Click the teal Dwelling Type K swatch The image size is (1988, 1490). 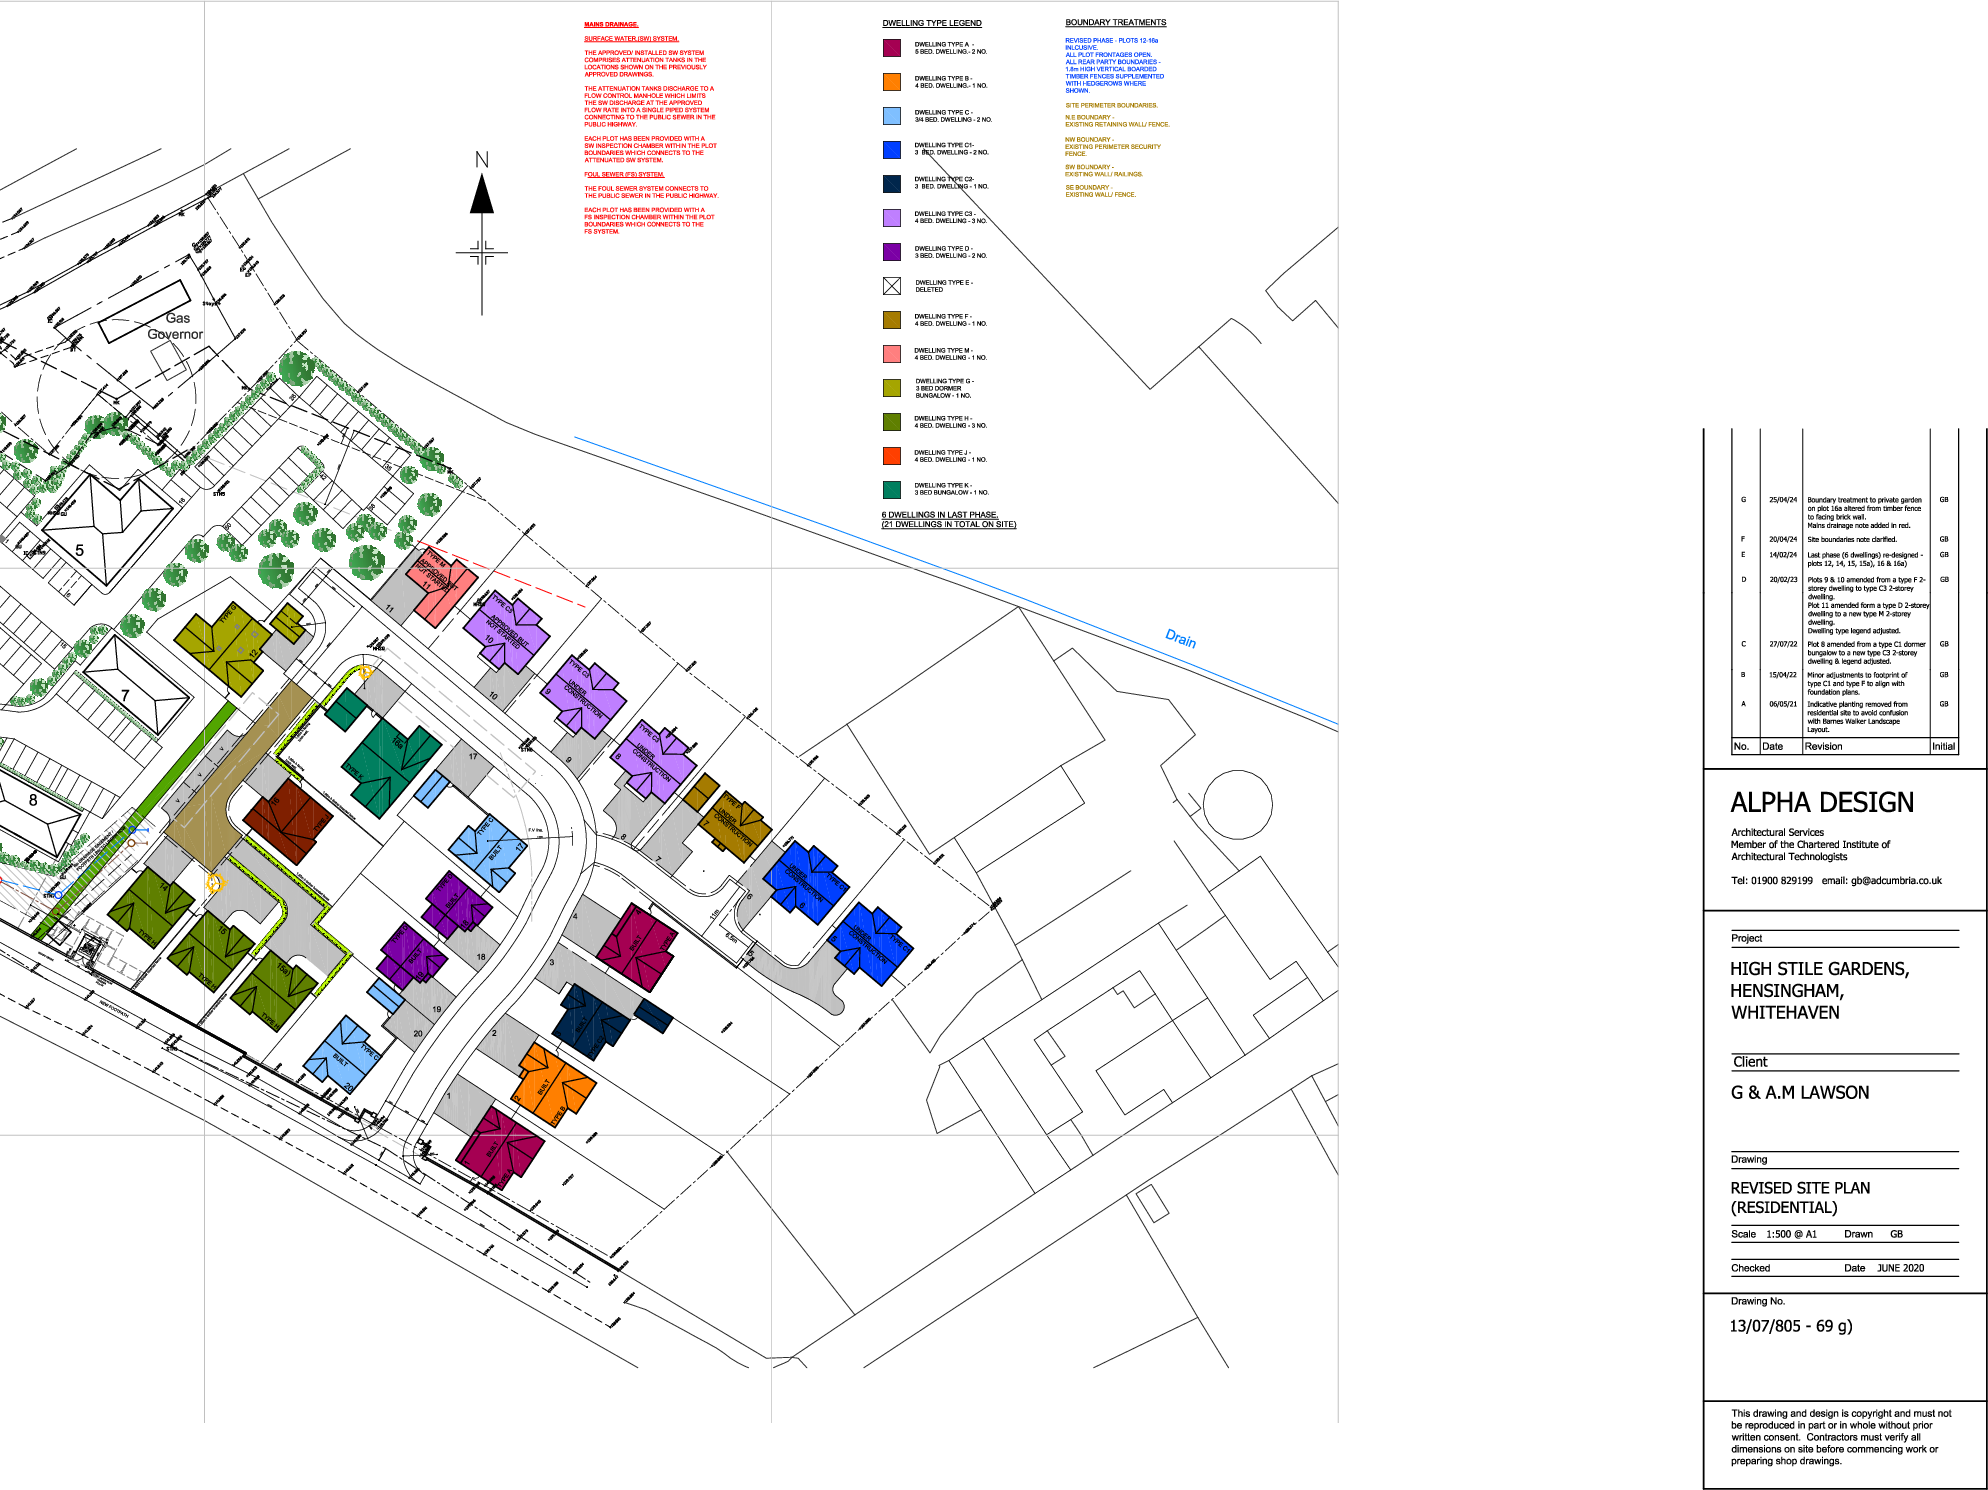tap(892, 490)
